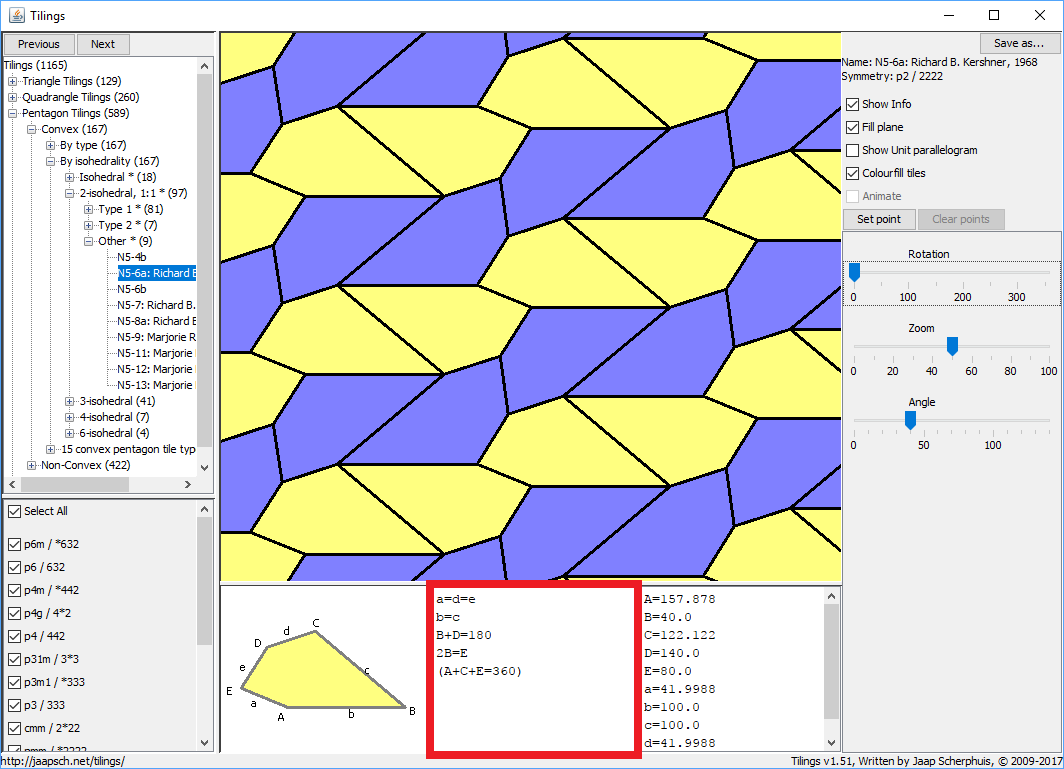The height and width of the screenshot is (769, 1064).
Task: Click info panel scroll-down arrow
Action: [831, 743]
